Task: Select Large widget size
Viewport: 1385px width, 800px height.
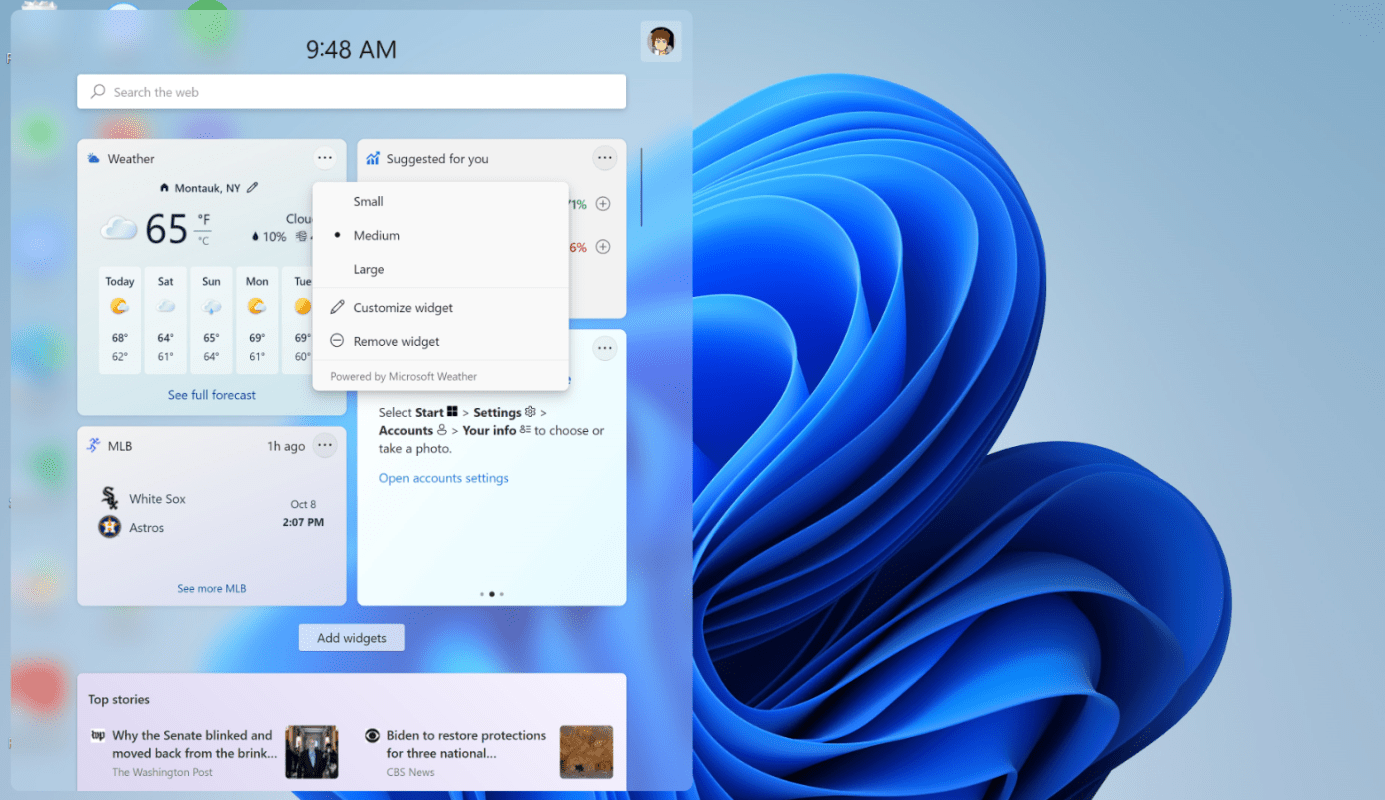Action: tap(440, 269)
